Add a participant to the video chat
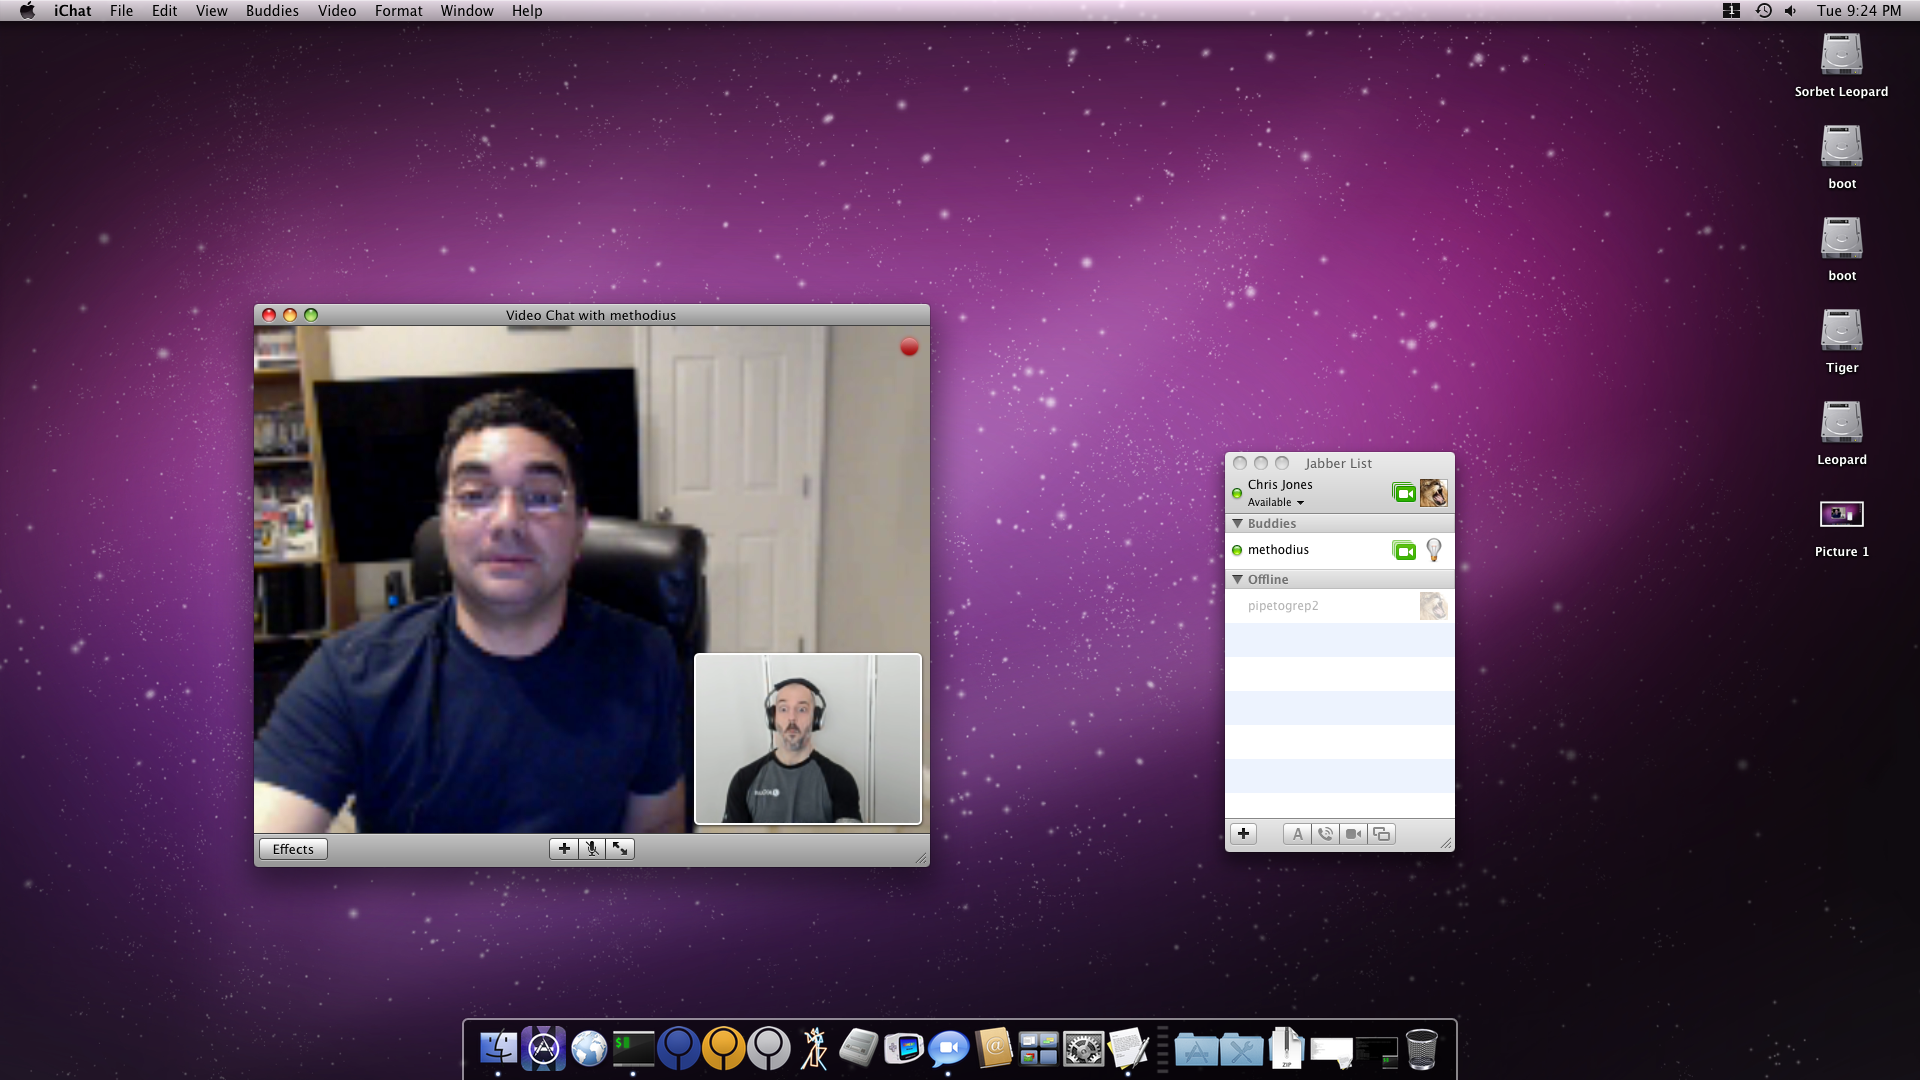 564,849
